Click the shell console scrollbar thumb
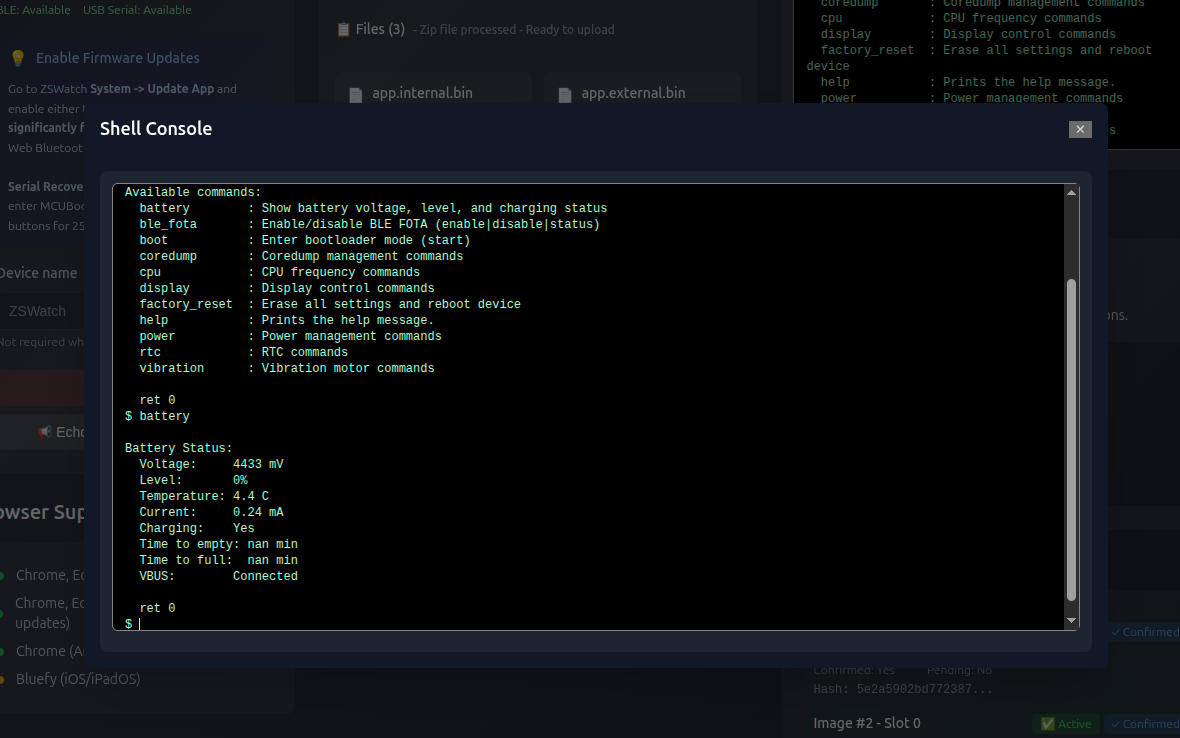The width and height of the screenshot is (1180, 738). click(1072, 440)
